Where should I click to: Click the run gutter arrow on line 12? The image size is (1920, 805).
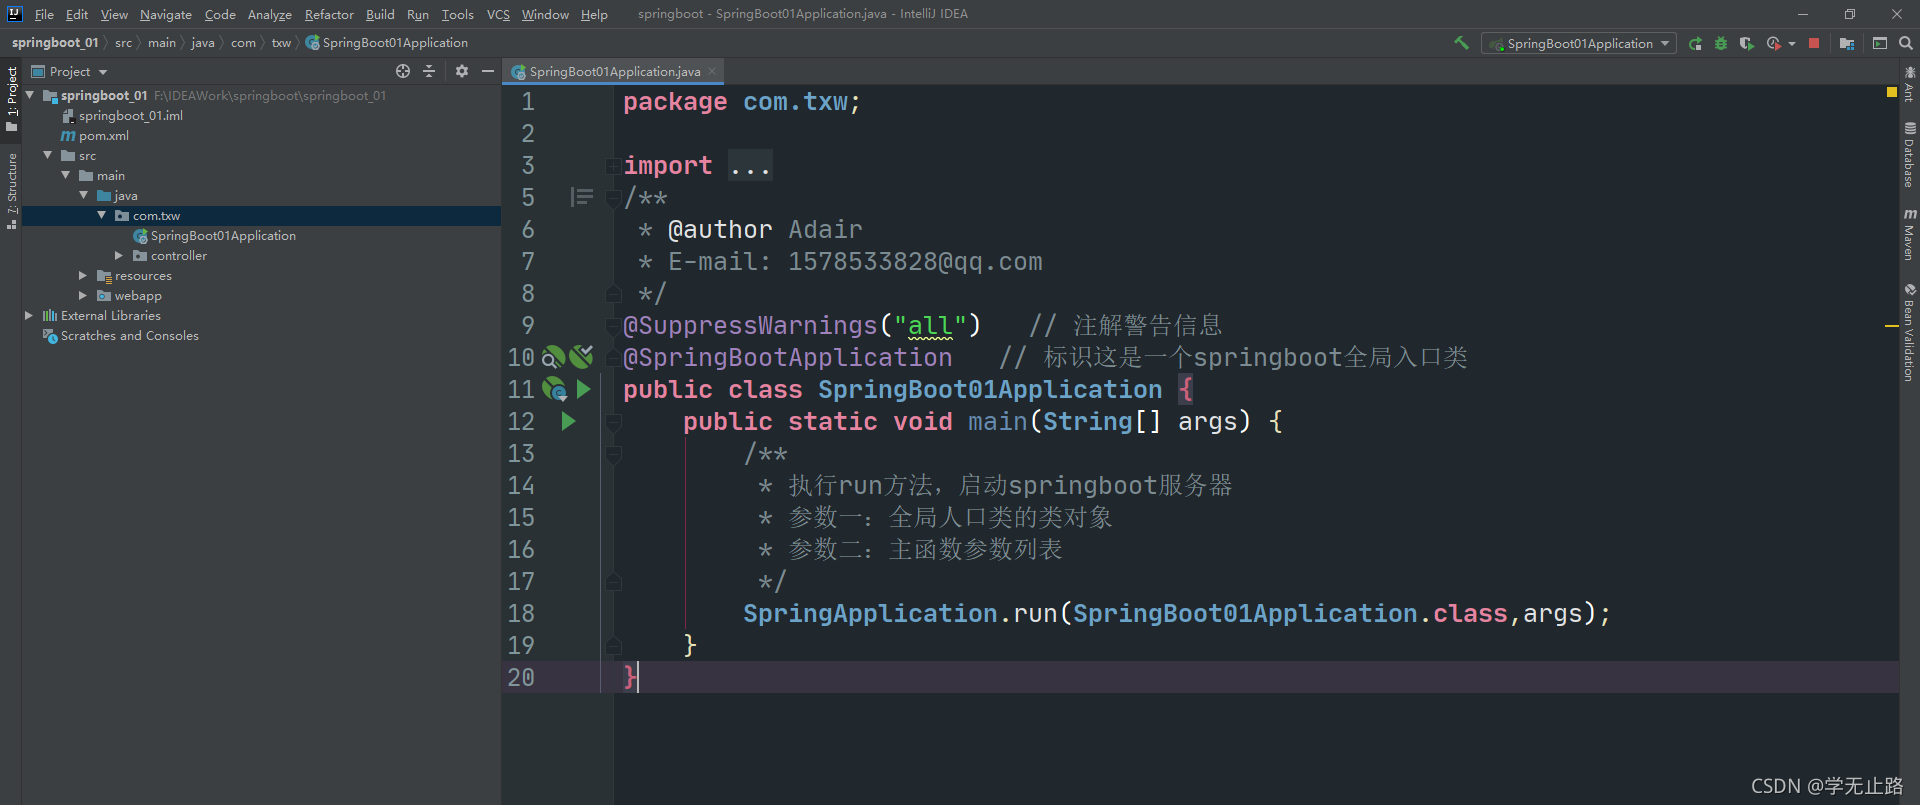(x=568, y=421)
